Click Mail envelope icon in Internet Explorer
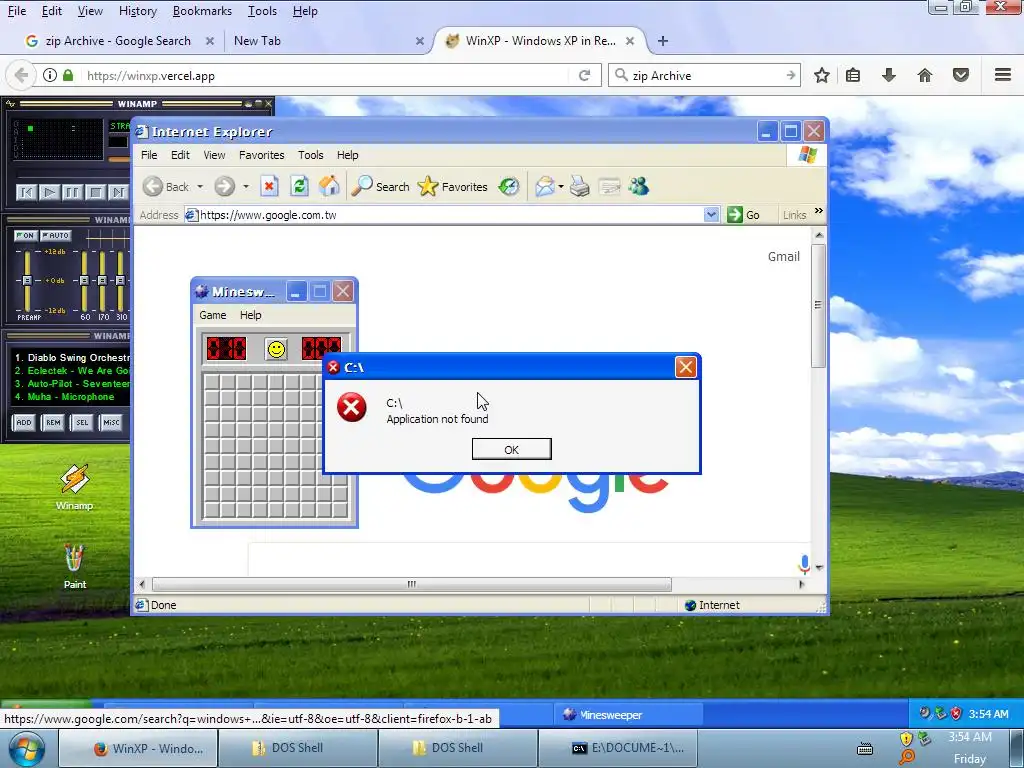Viewport: 1024px width, 768px height. 544,187
